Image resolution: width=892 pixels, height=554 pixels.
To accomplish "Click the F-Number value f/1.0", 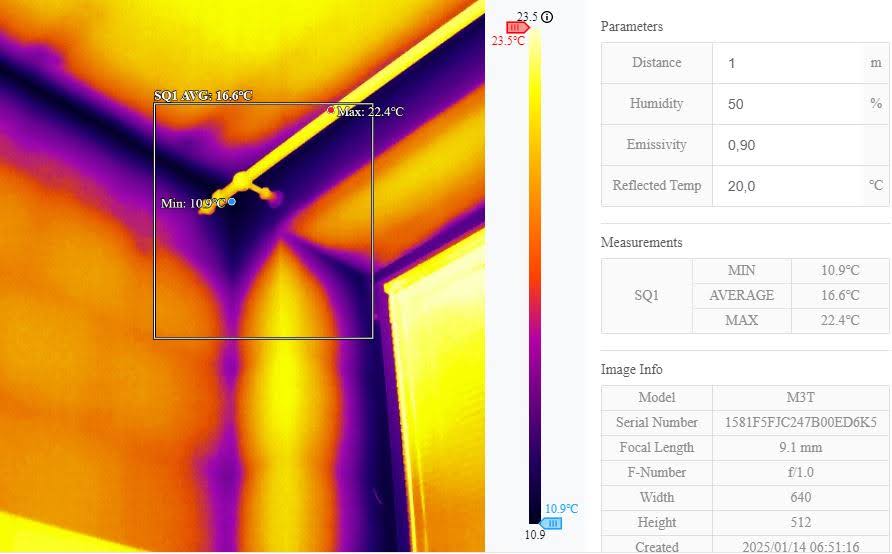I will pyautogui.click(x=800, y=472).
